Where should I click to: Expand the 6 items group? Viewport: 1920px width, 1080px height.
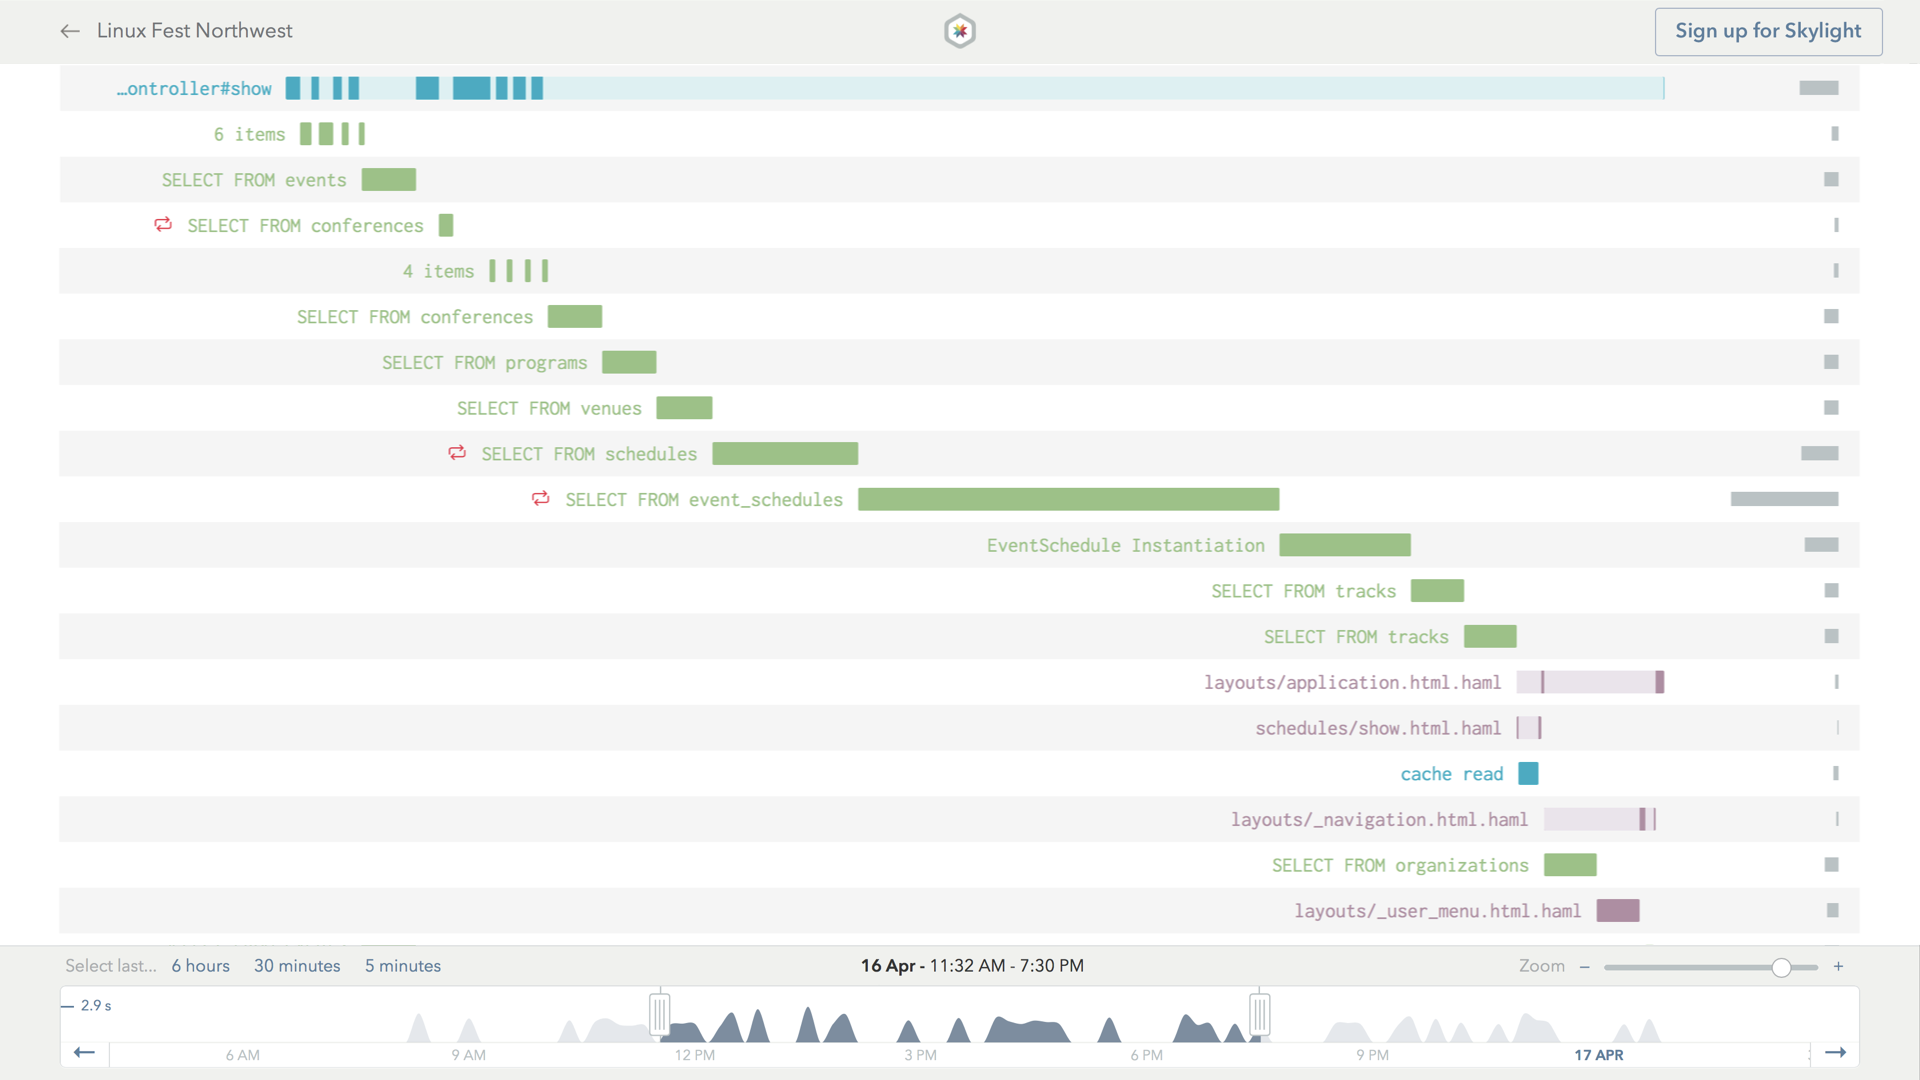[248, 133]
